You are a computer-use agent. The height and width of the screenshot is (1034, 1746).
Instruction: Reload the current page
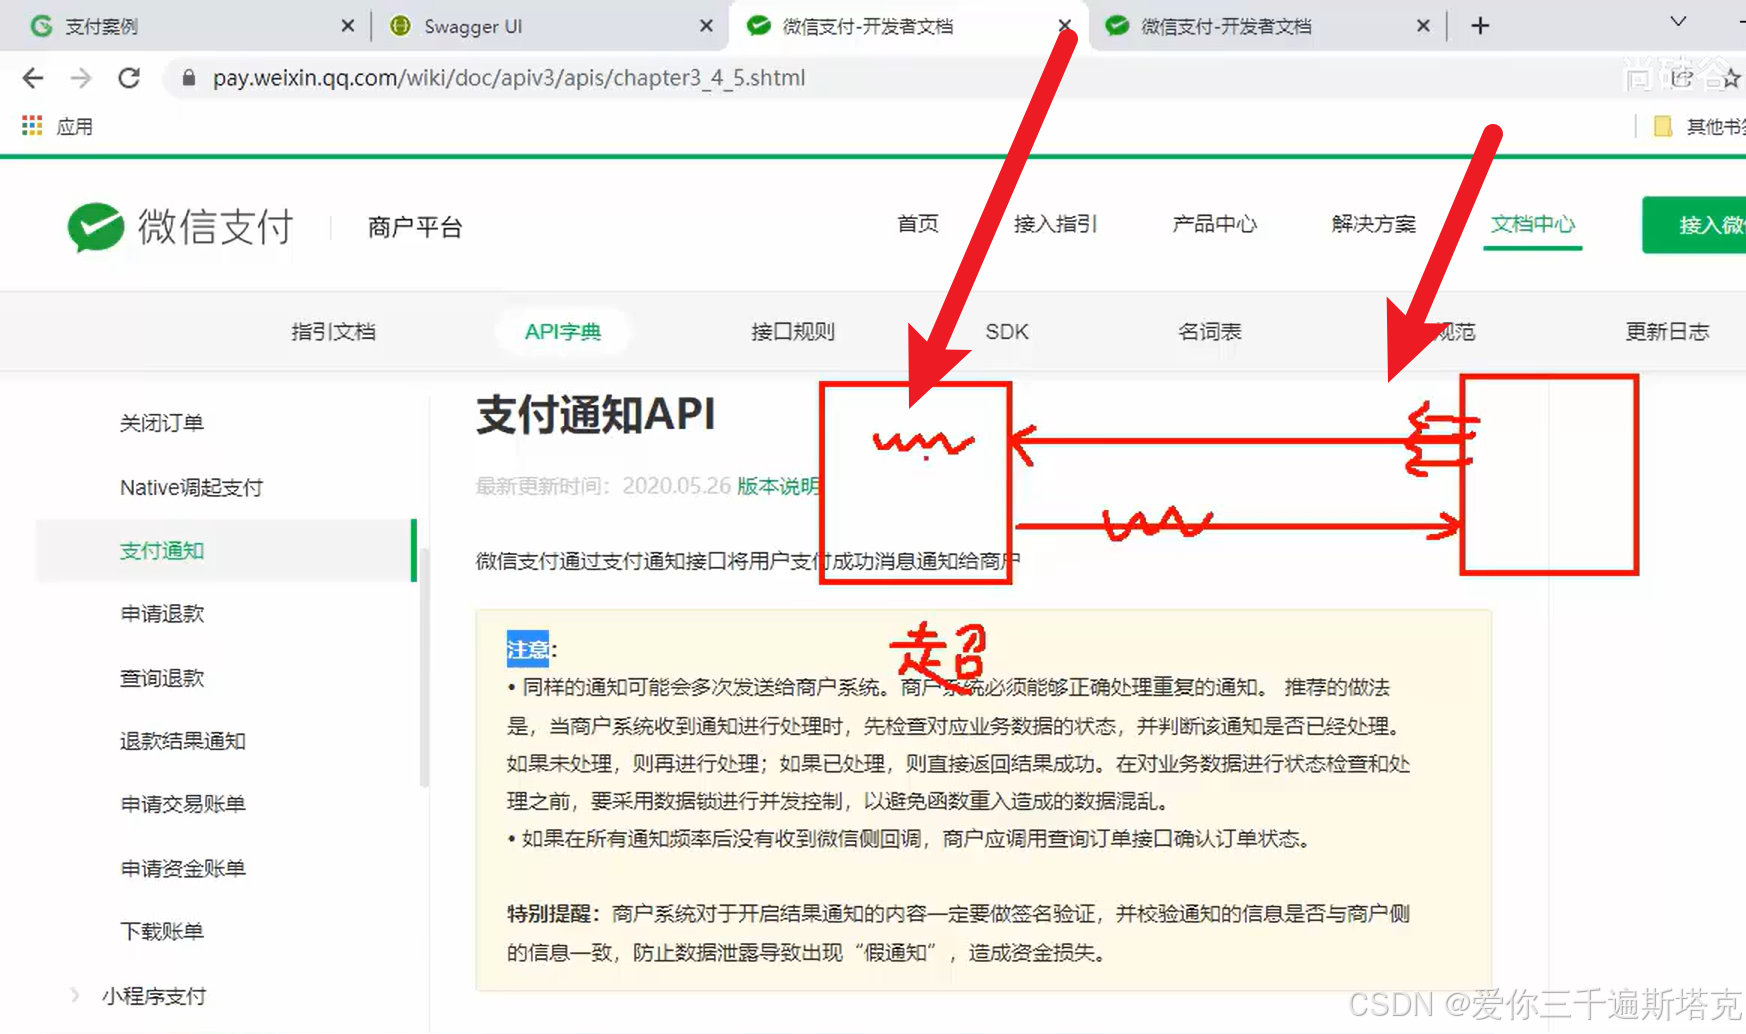(129, 78)
